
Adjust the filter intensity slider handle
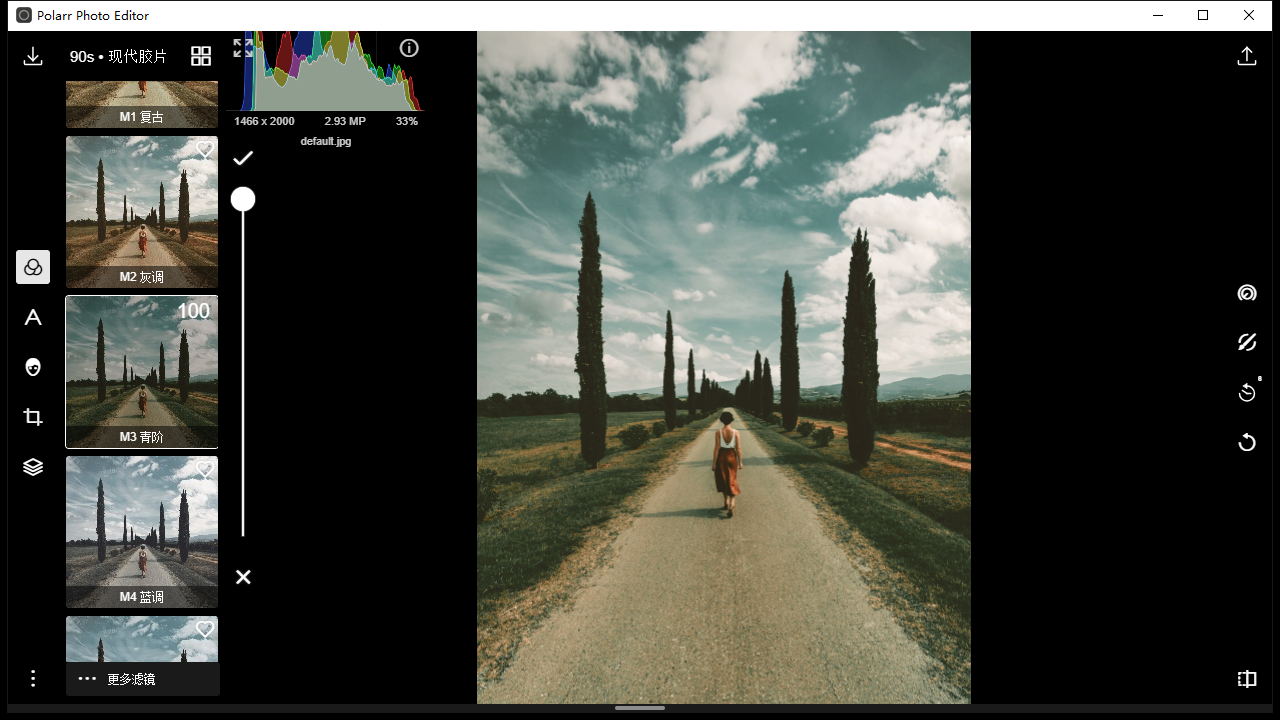[x=243, y=200]
